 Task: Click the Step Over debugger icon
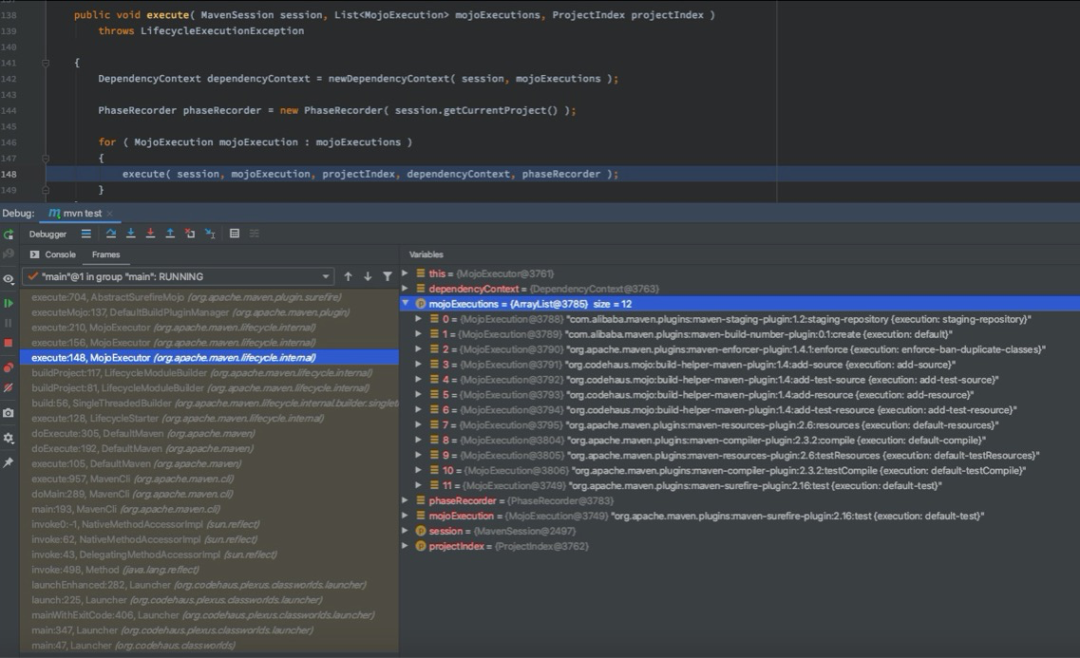[x=111, y=234]
